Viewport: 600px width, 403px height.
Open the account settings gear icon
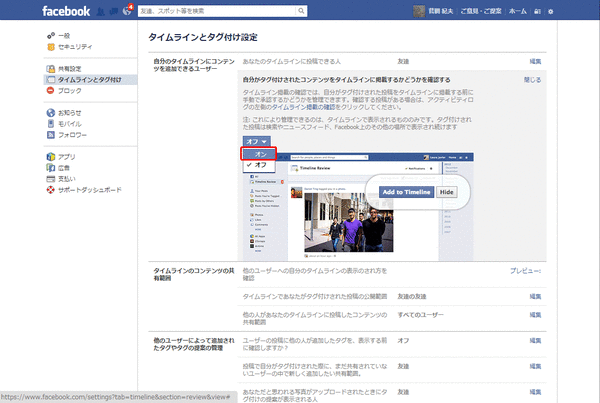551,11
